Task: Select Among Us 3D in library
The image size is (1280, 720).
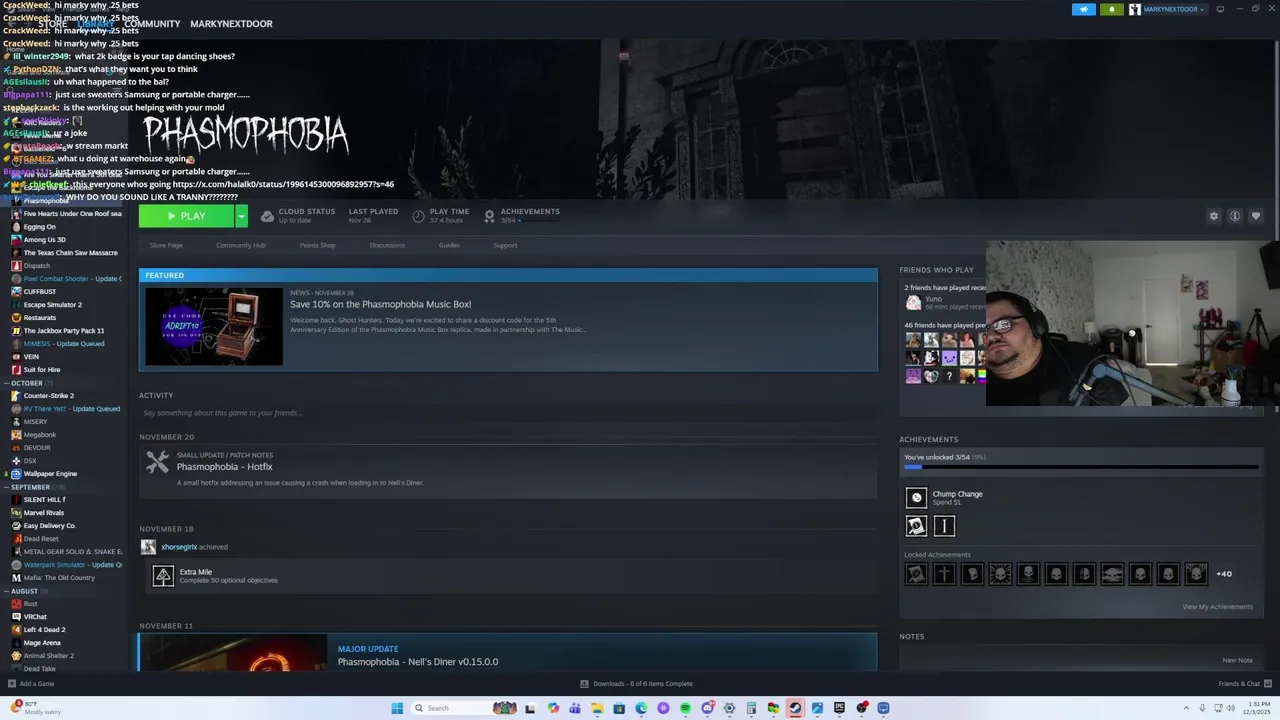Action: tap(44, 240)
